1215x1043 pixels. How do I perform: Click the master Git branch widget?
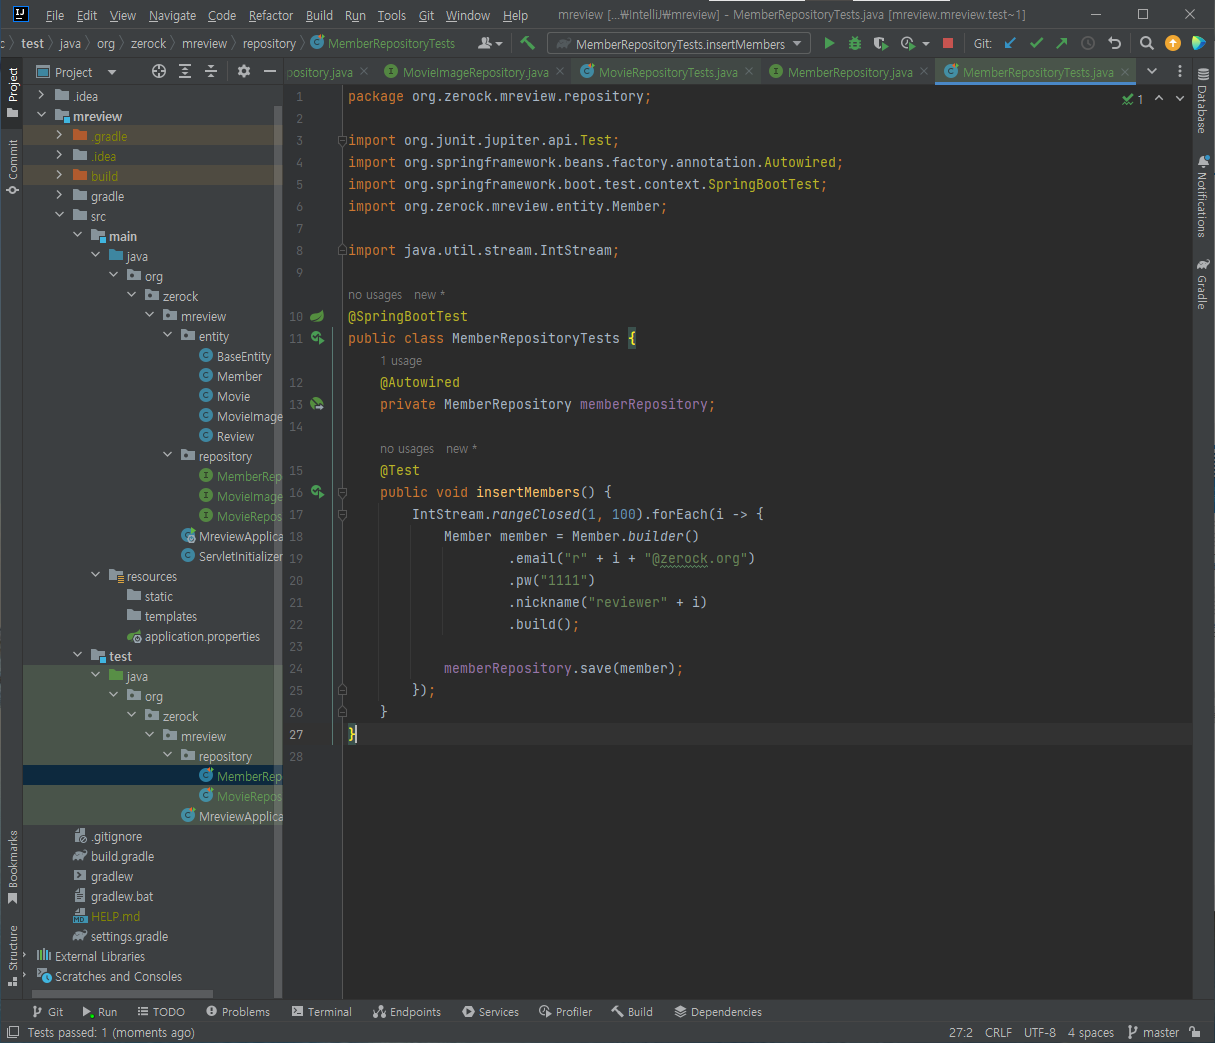(1153, 1032)
